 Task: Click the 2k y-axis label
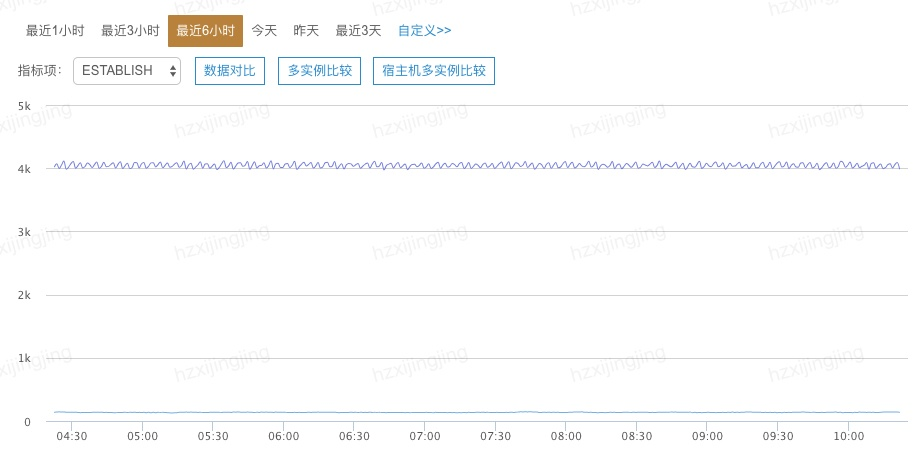pos(25,295)
